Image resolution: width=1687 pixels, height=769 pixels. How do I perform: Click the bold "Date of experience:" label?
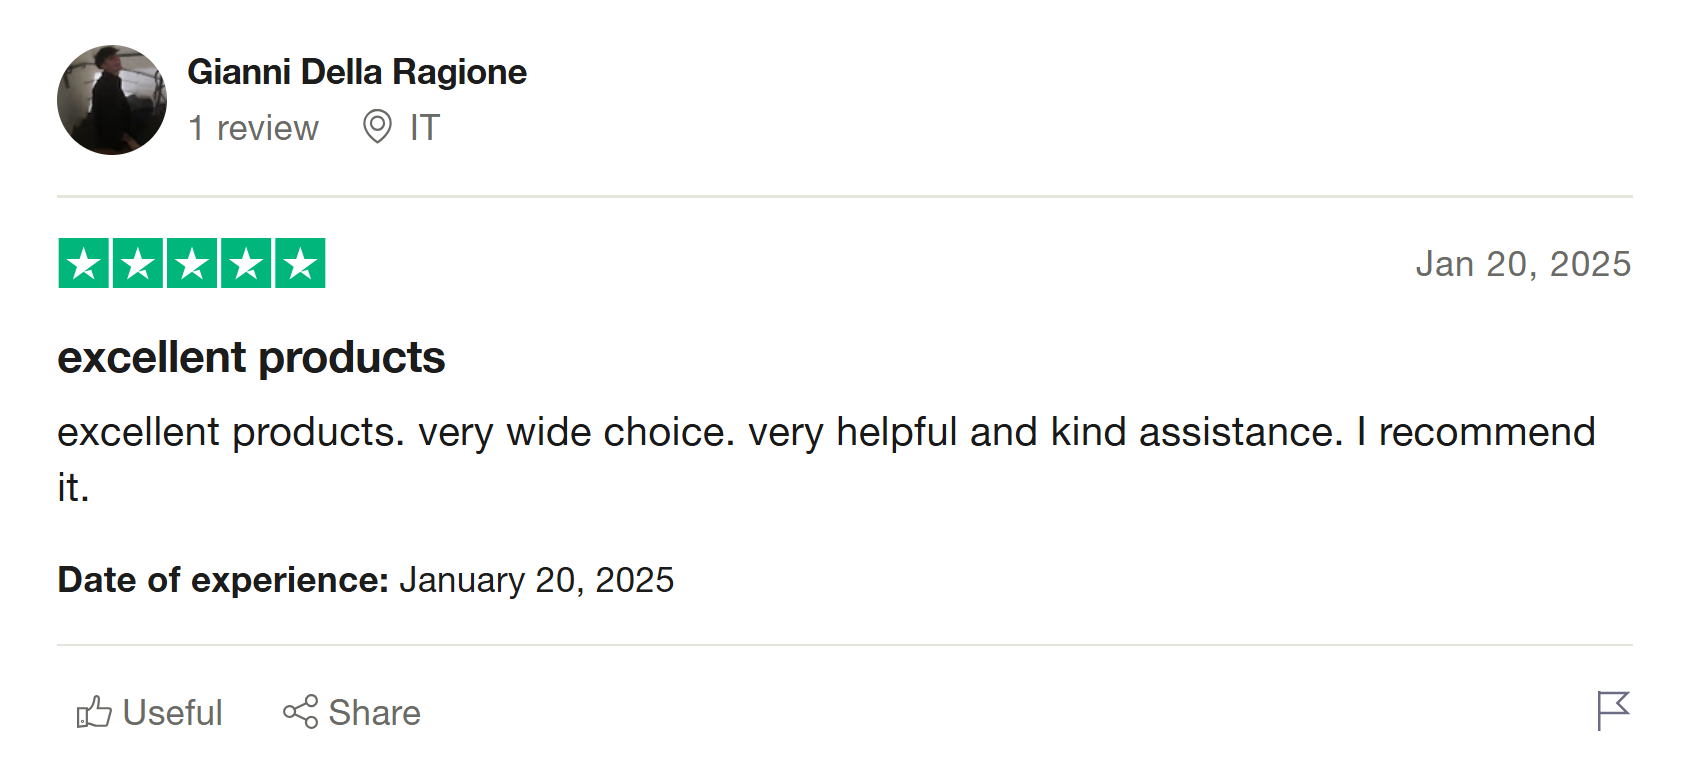click(223, 580)
